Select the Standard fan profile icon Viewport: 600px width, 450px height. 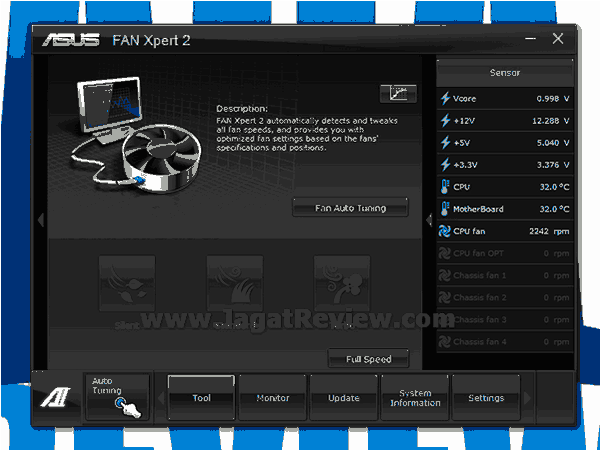[x=235, y=284]
